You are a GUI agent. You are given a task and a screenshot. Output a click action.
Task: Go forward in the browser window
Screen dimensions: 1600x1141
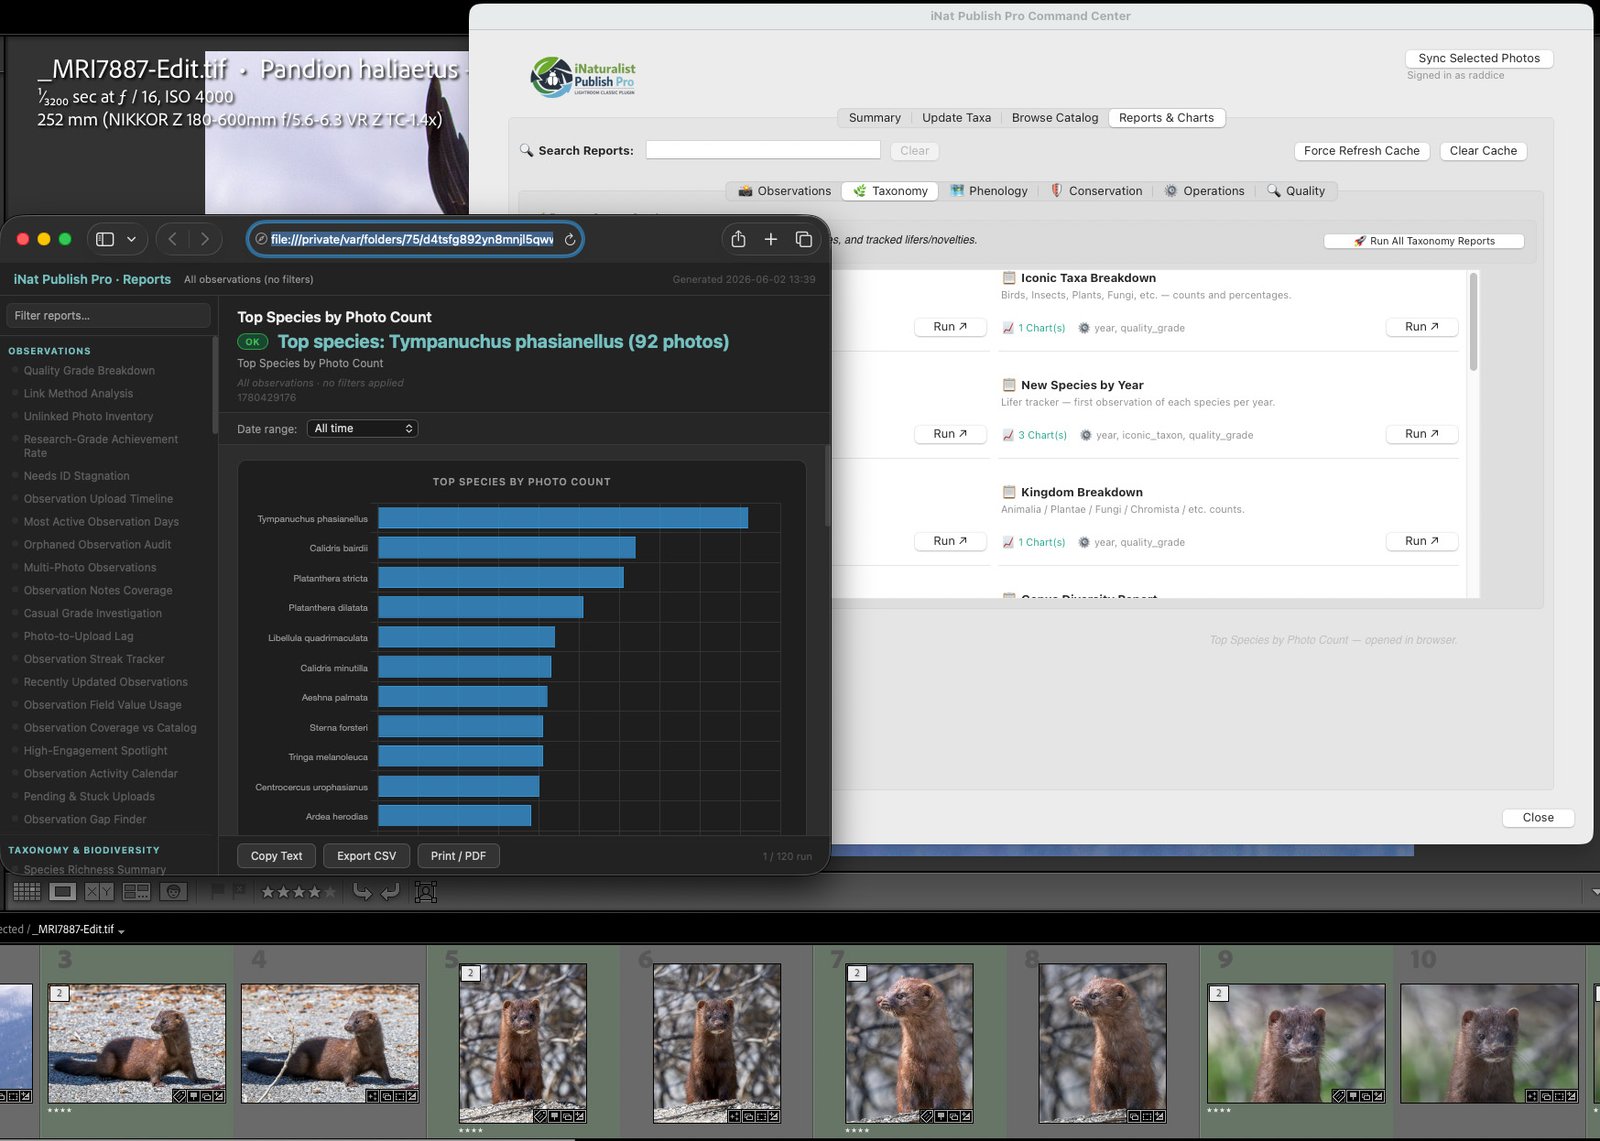point(205,239)
